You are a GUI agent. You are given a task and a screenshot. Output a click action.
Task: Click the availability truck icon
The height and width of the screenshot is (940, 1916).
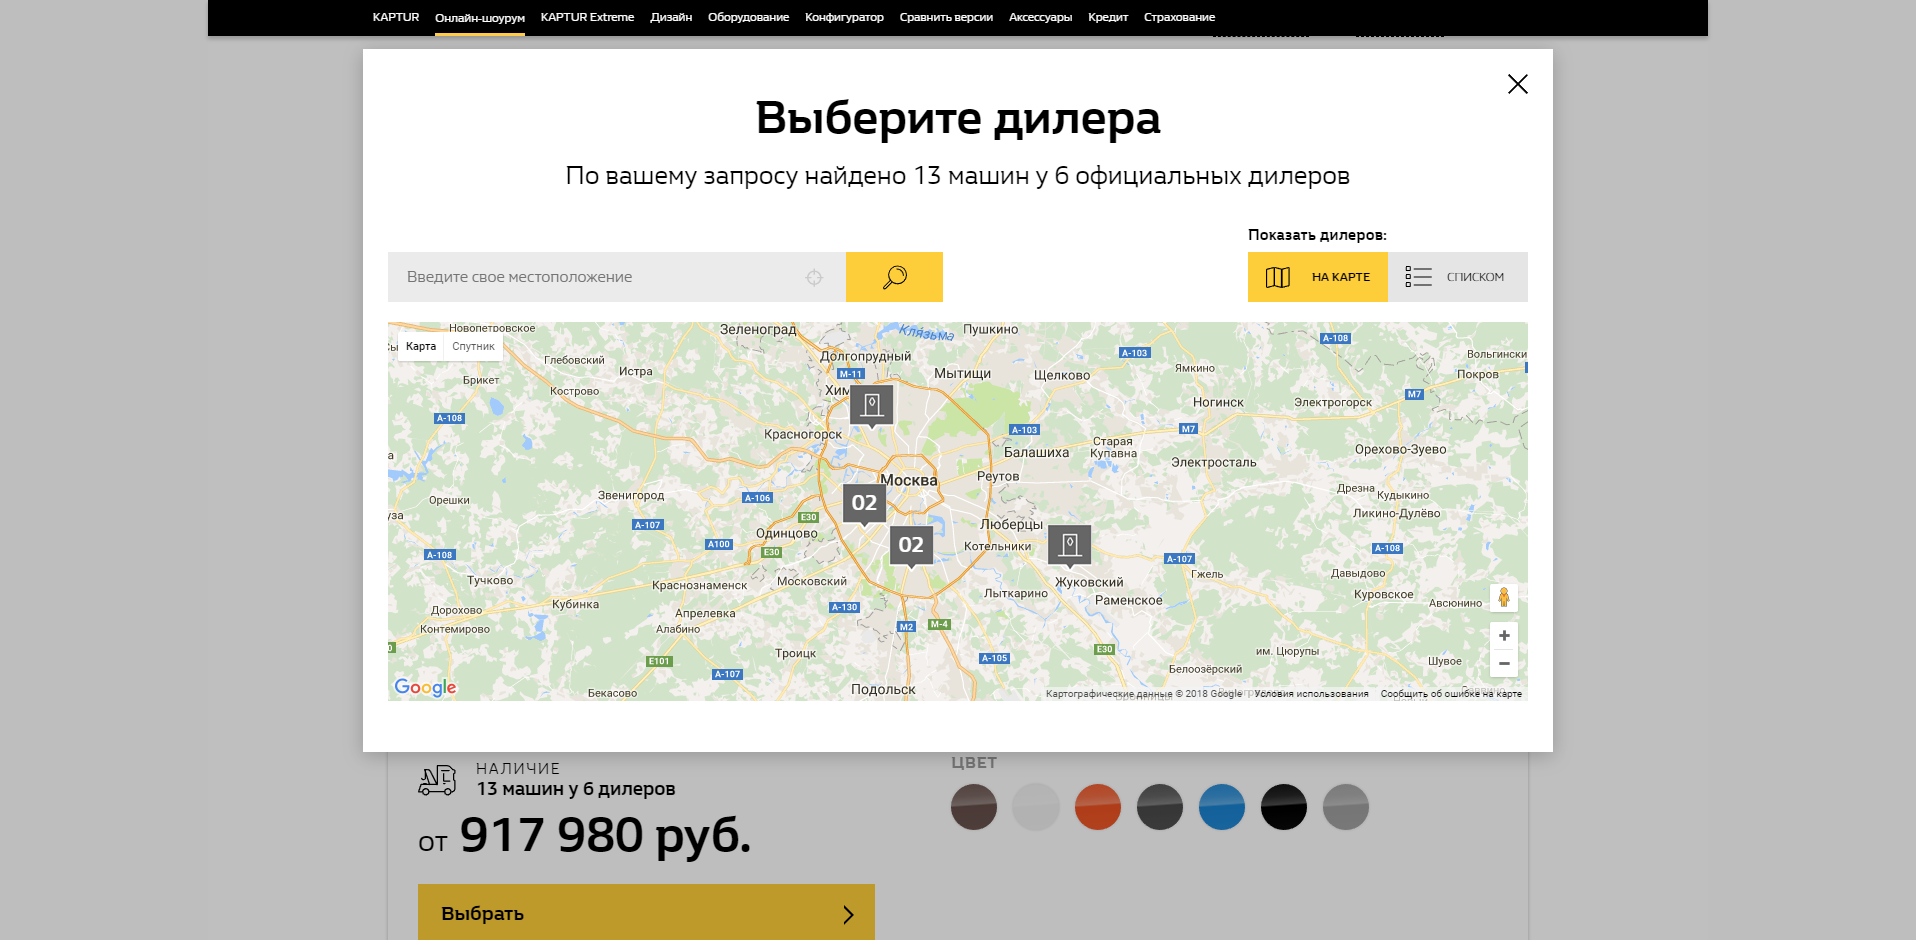pyautogui.click(x=437, y=780)
